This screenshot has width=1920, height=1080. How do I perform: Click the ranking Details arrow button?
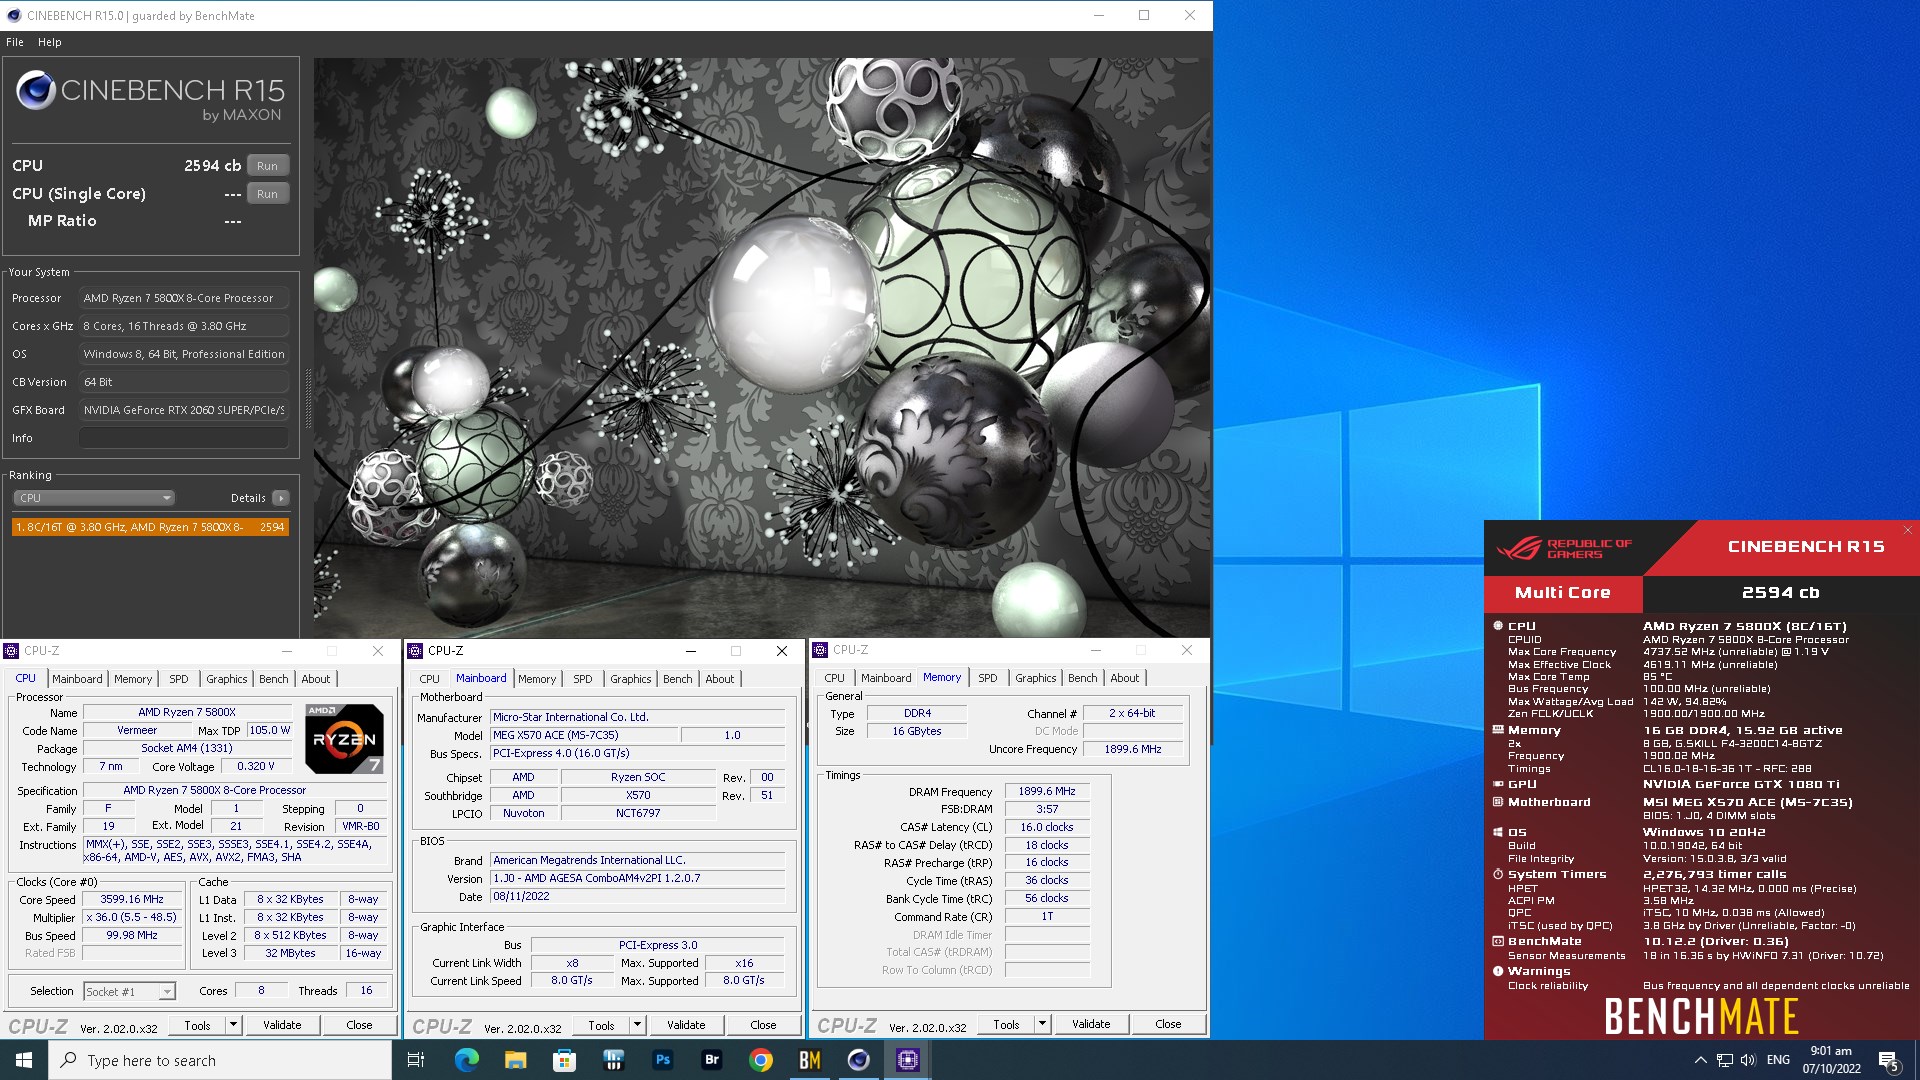pyautogui.click(x=281, y=498)
